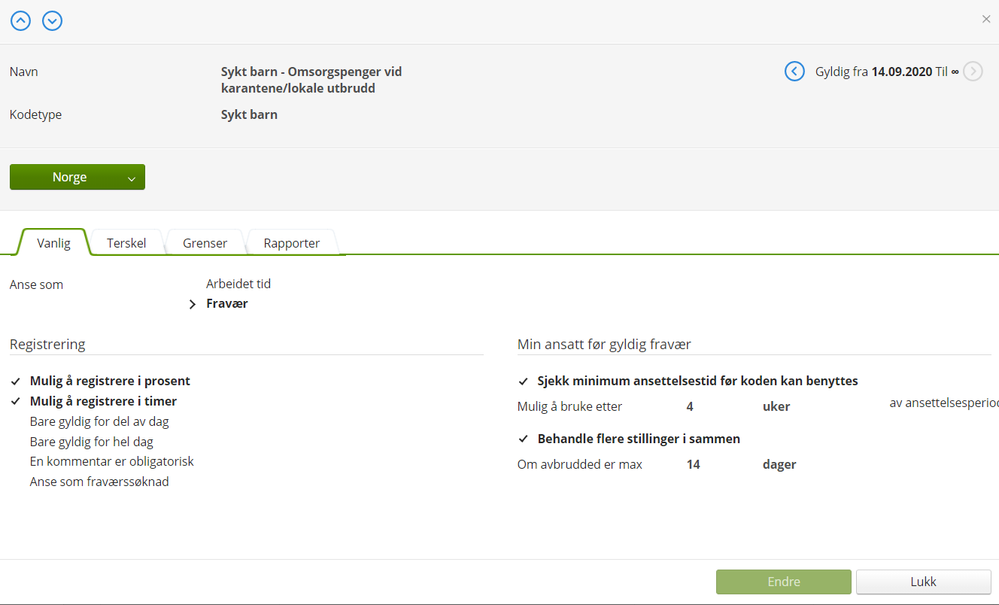Click the down arrow navigation icon
This screenshot has width=999, height=605.
[x=52, y=20]
